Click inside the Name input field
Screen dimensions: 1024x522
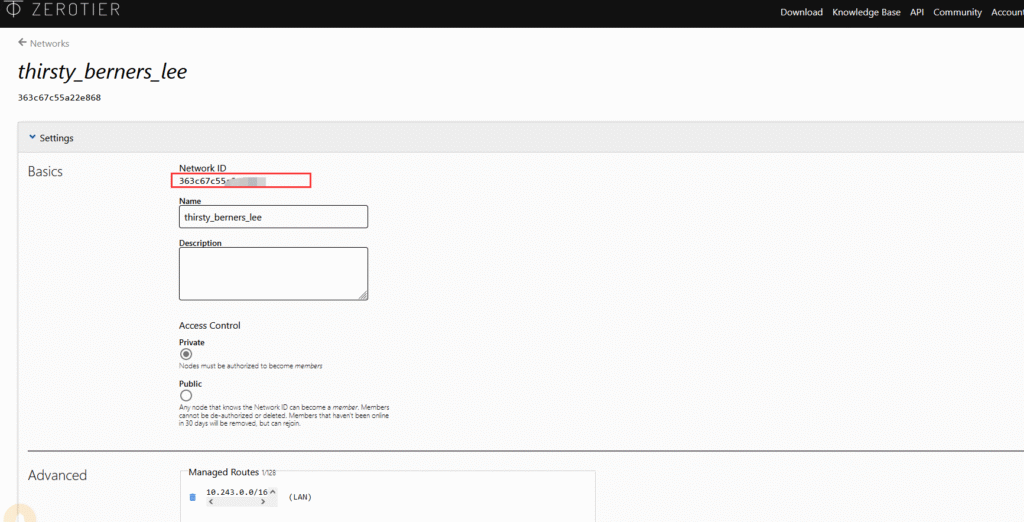coord(273,217)
